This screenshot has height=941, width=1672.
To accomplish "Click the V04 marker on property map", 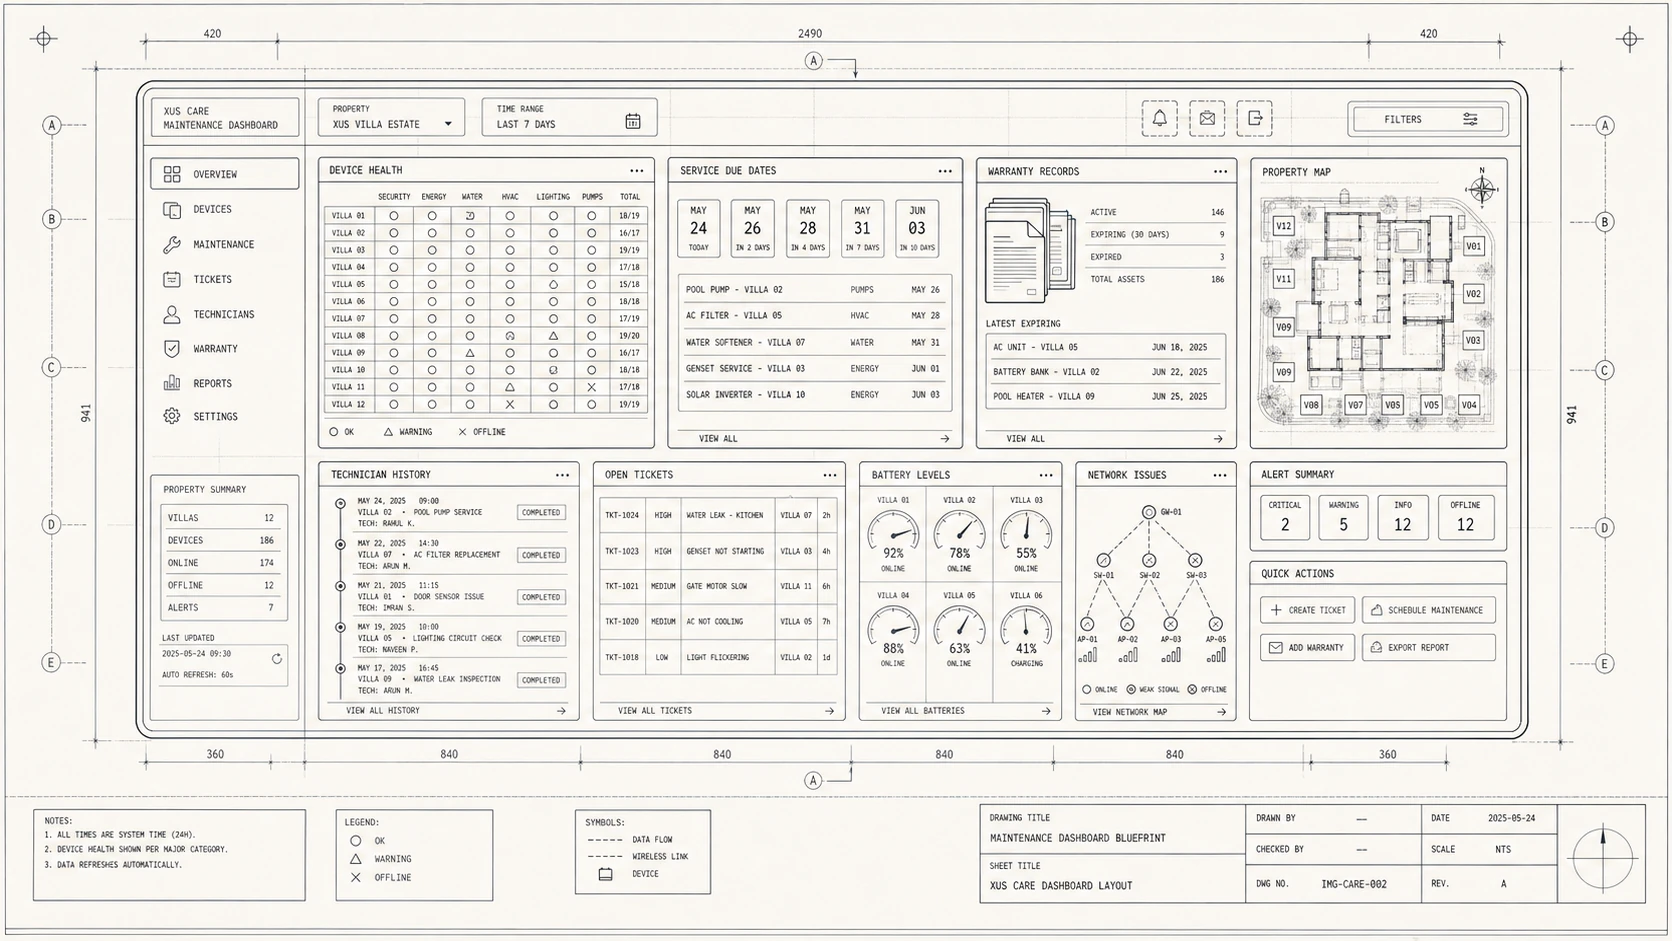I will point(1468,405).
